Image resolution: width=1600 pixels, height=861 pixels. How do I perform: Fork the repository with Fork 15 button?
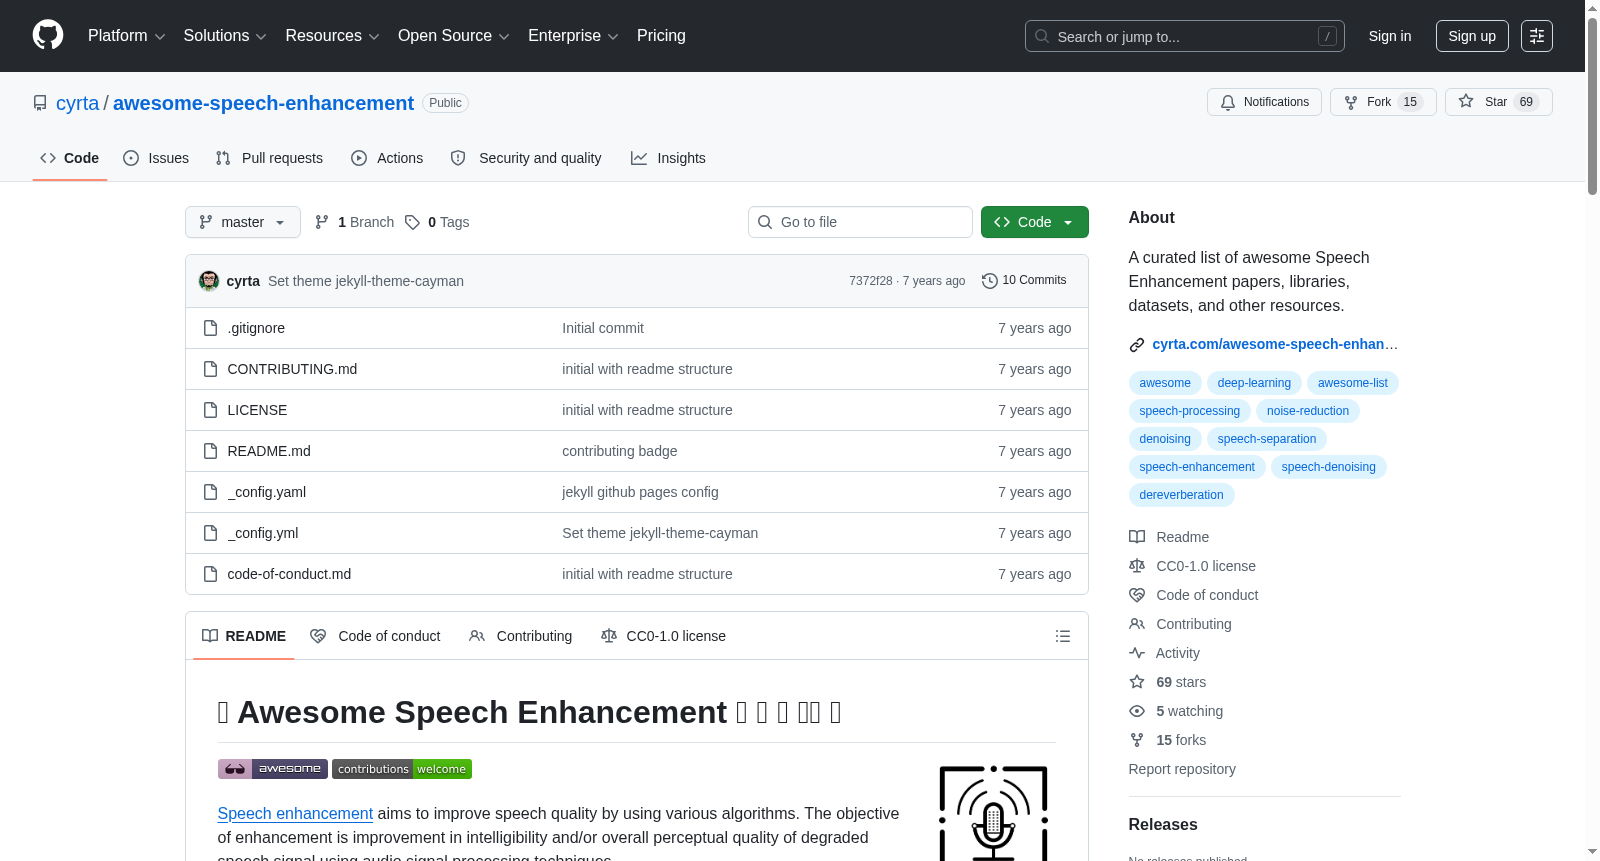(x=1383, y=102)
